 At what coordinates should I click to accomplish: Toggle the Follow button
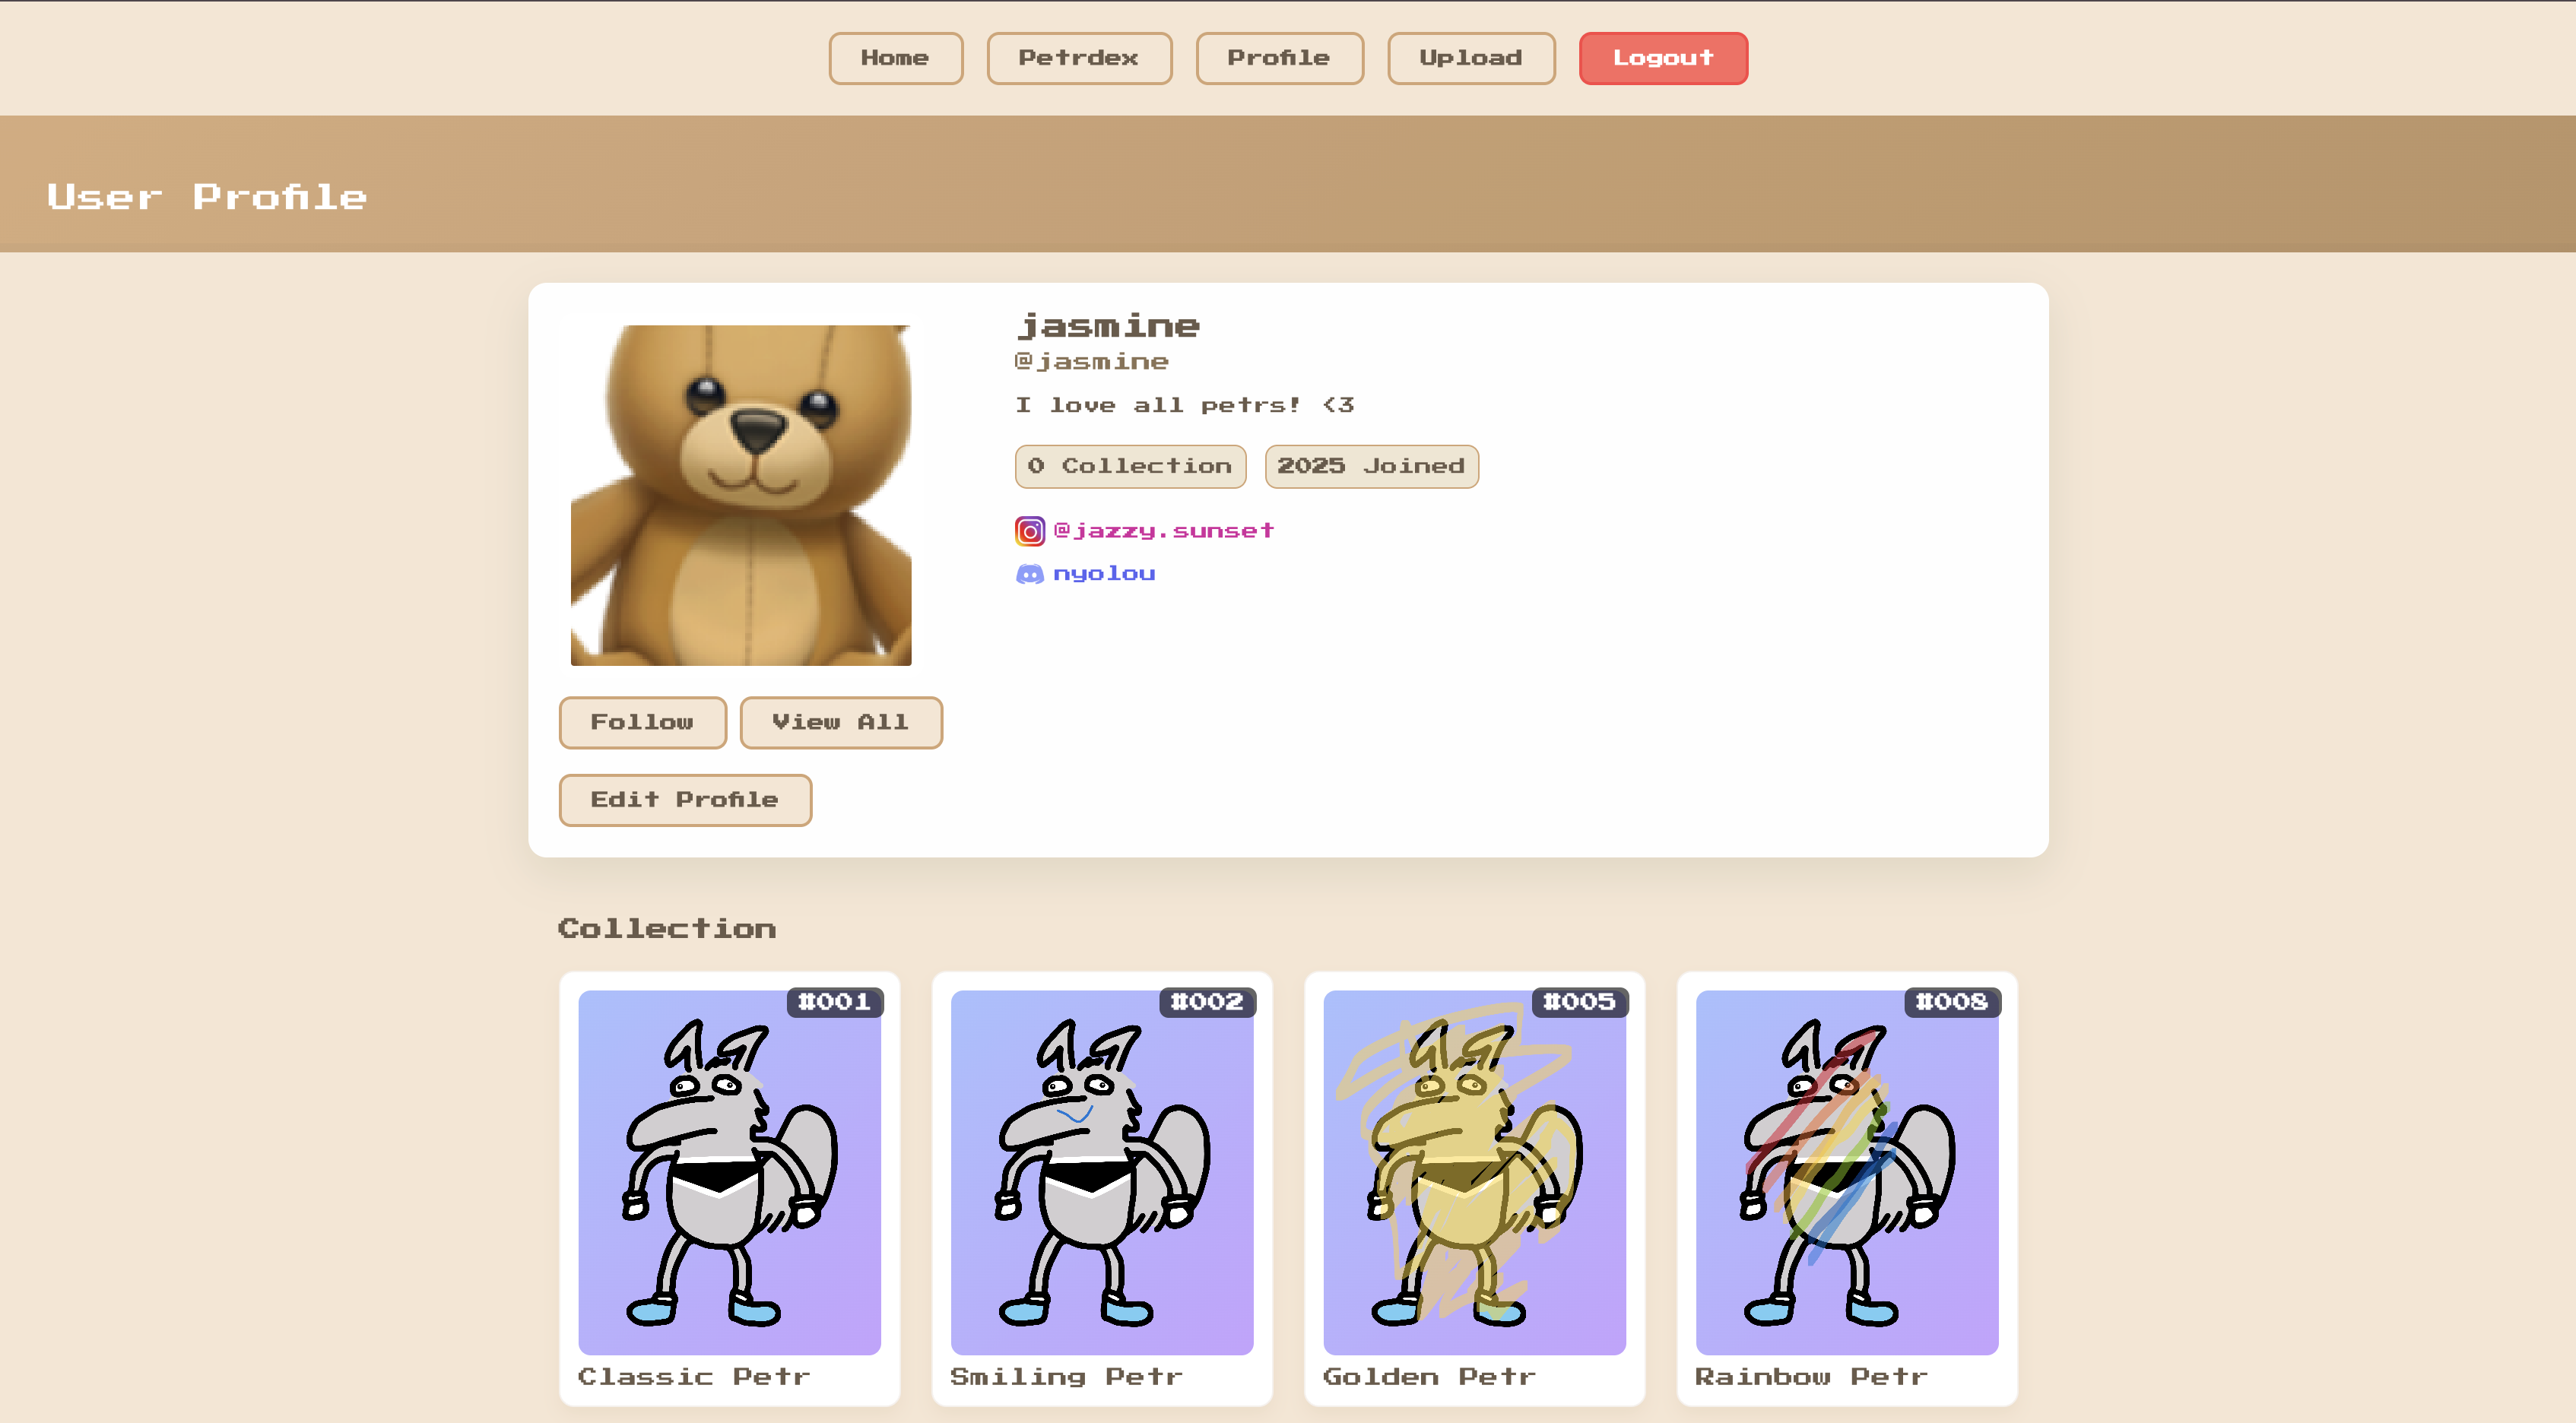(x=642, y=722)
